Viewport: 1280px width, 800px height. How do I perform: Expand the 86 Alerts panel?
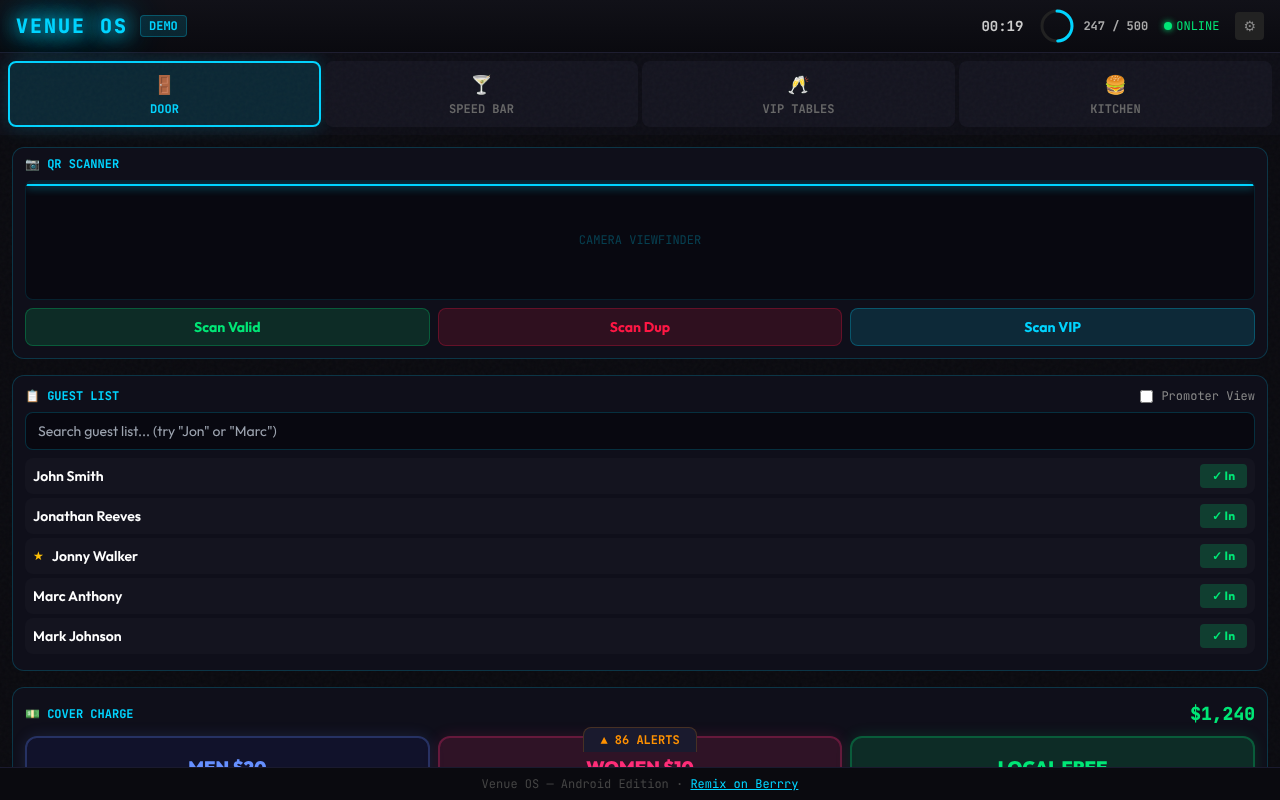coord(640,740)
